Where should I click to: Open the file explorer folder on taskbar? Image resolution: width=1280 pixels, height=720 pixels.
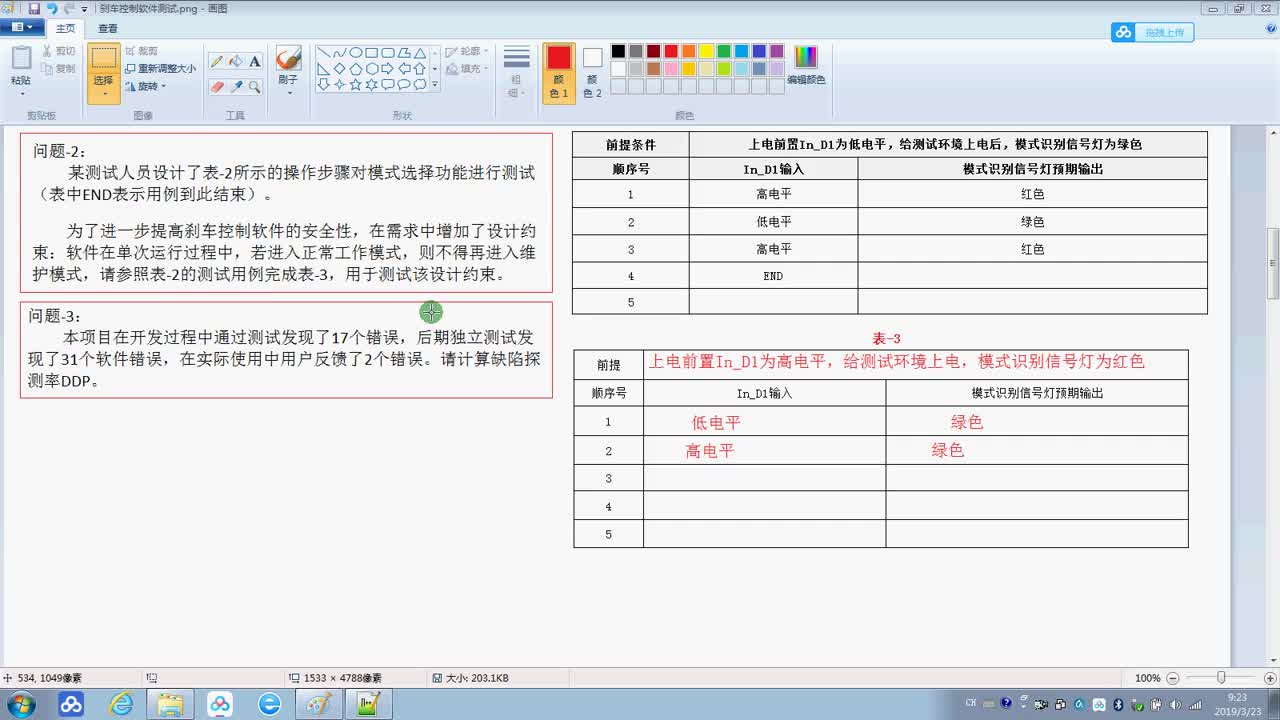[x=170, y=704]
